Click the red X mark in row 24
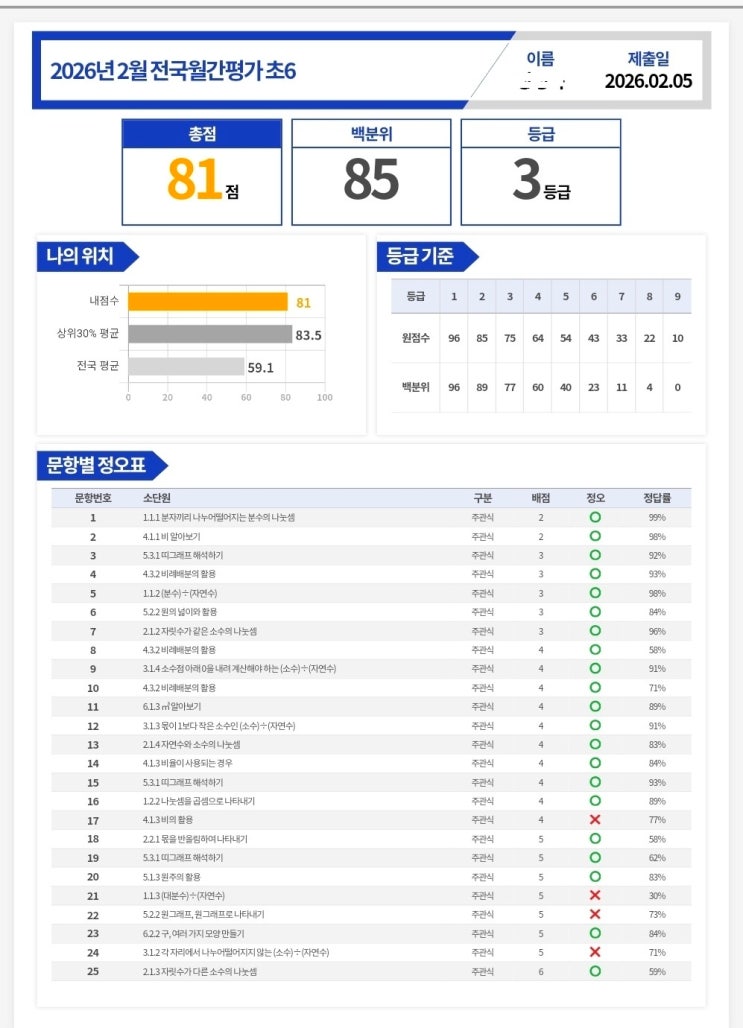The image size is (743, 1028). [x=595, y=953]
